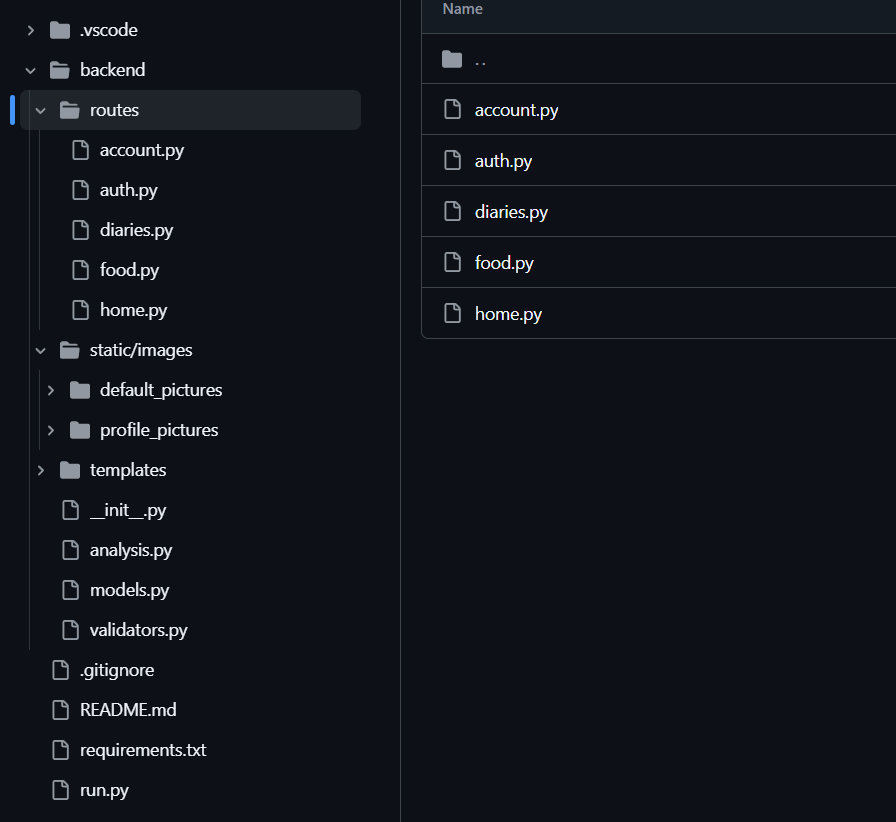This screenshot has height=822, width=896.
Task: Click the file icon beside models.py
Action: click(70, 589)
